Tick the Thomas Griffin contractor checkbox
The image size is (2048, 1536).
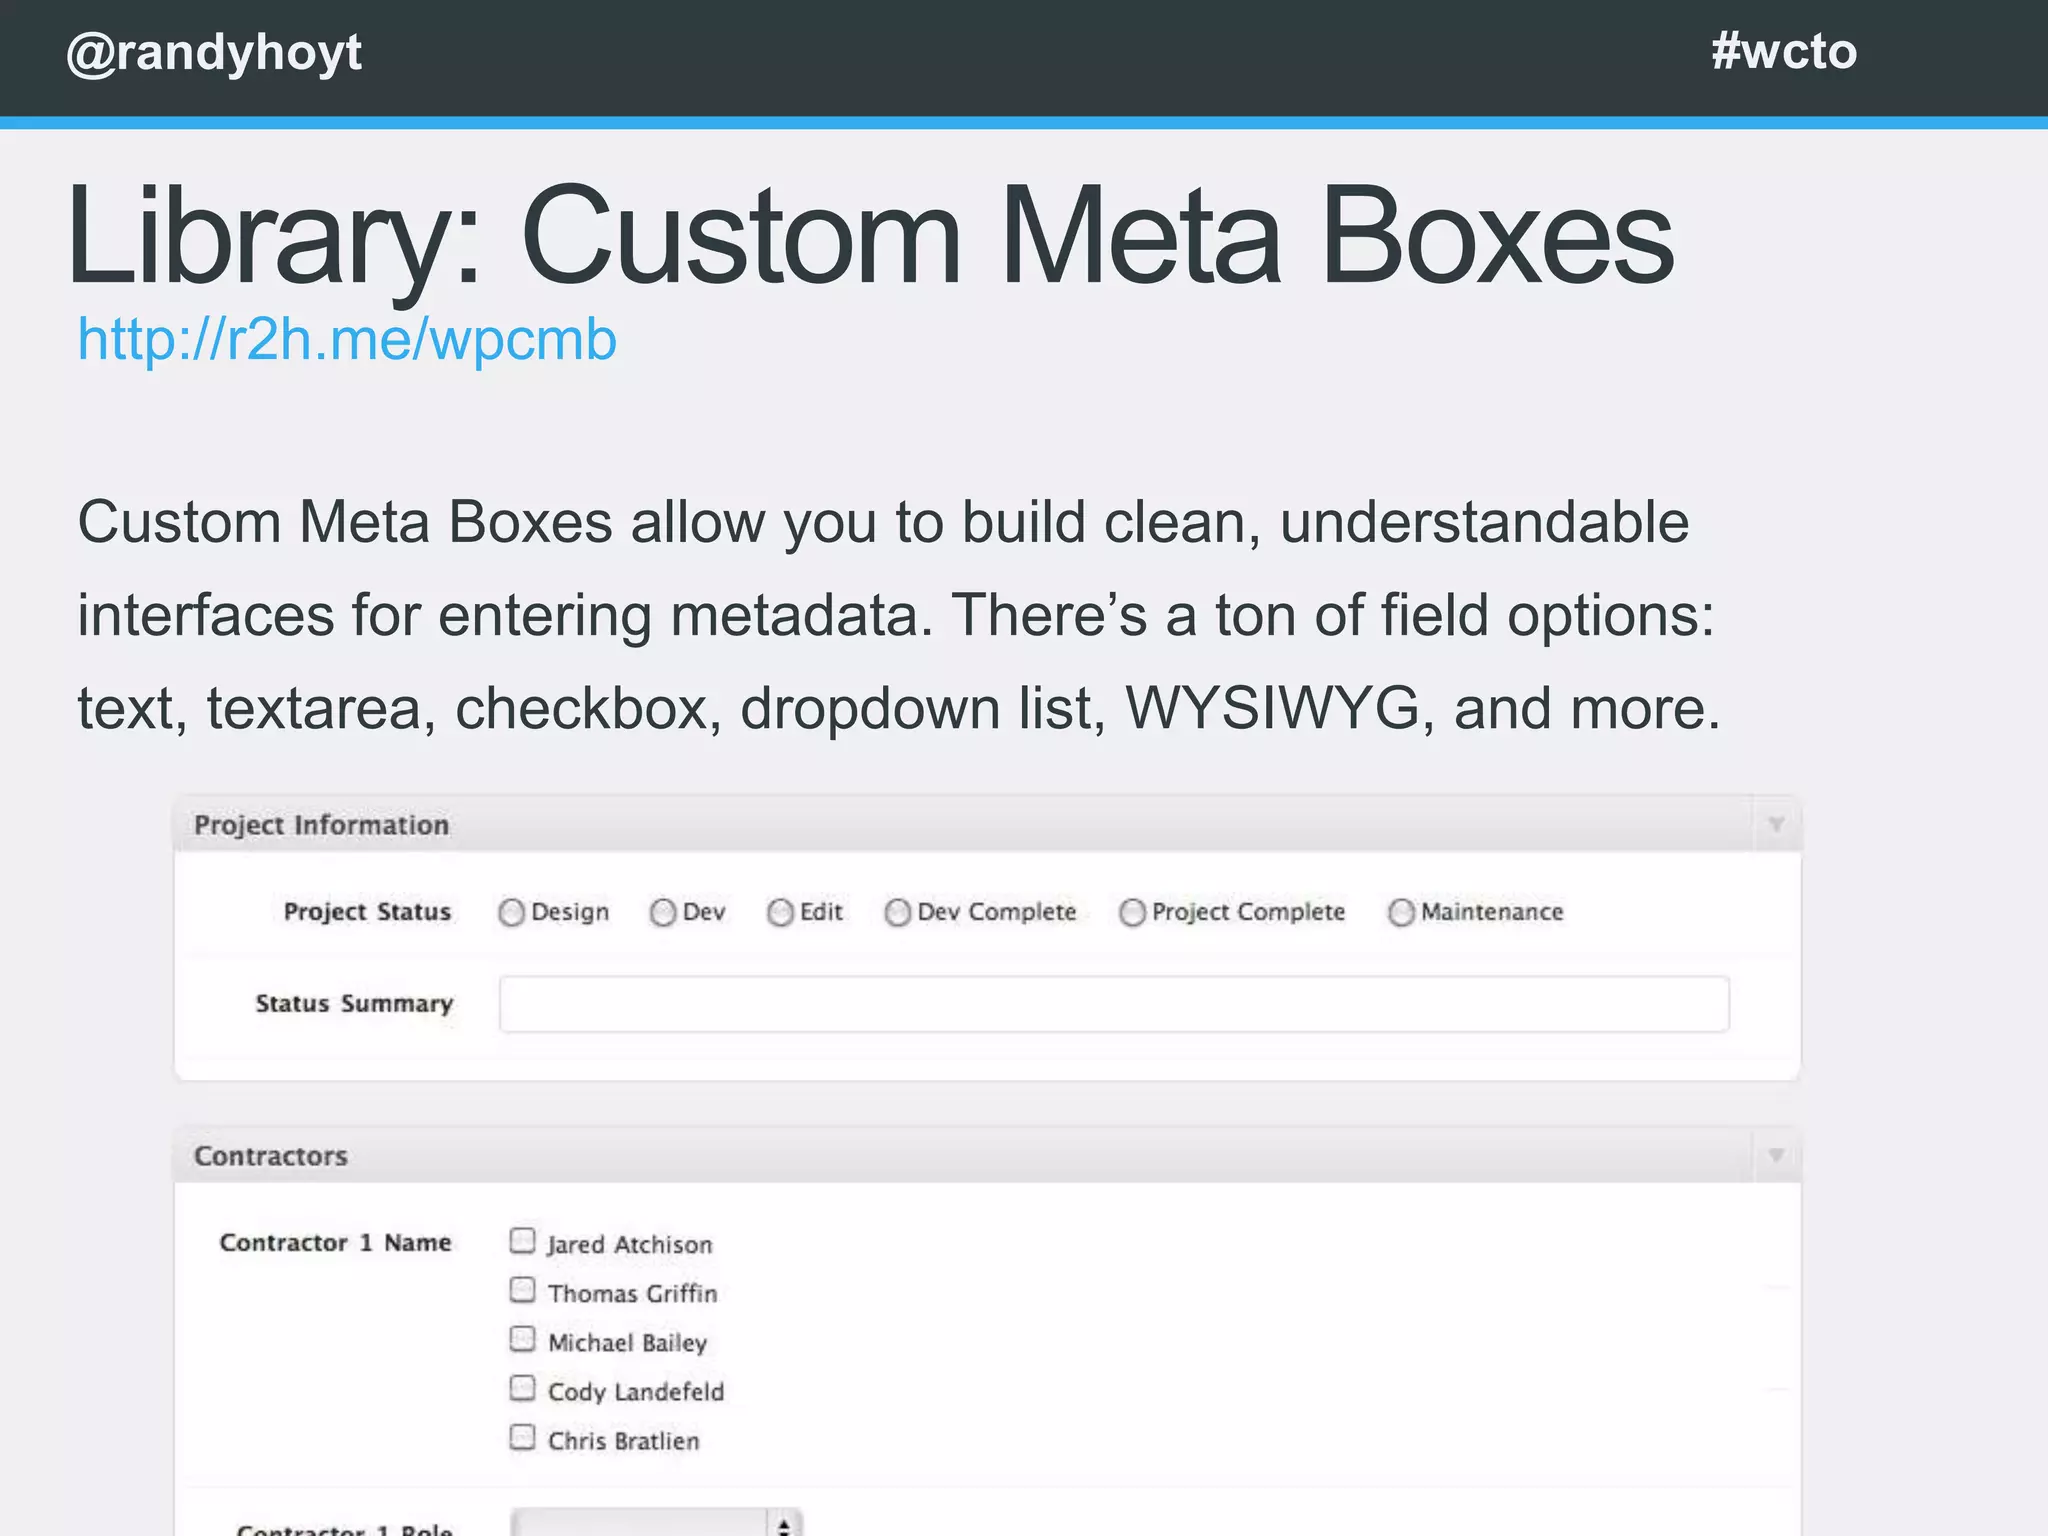coord(522,1290)
